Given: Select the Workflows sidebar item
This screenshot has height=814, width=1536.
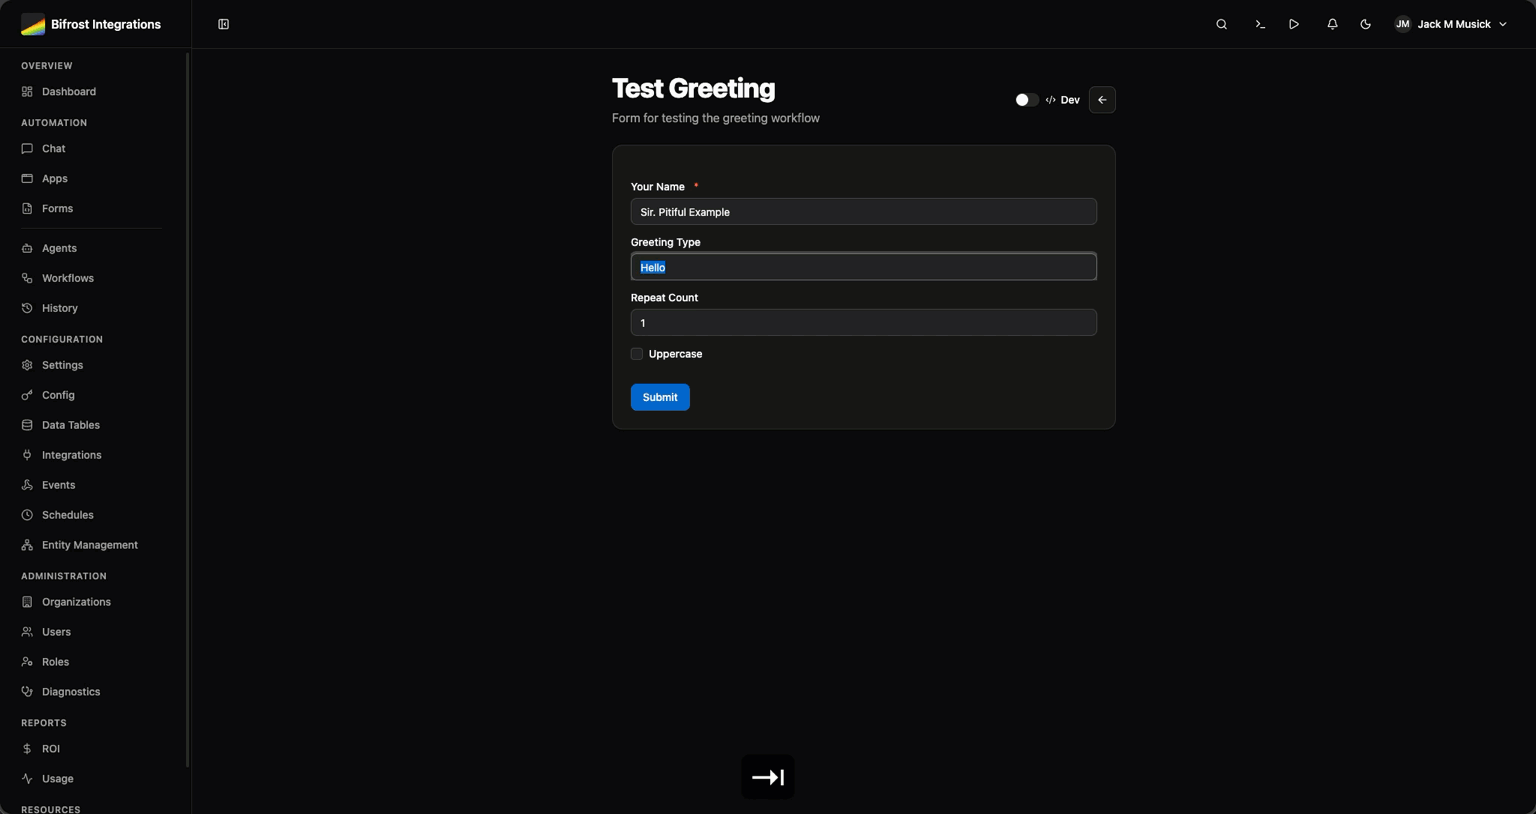Looking at the screenshot, I should click(x=67, y=278).
